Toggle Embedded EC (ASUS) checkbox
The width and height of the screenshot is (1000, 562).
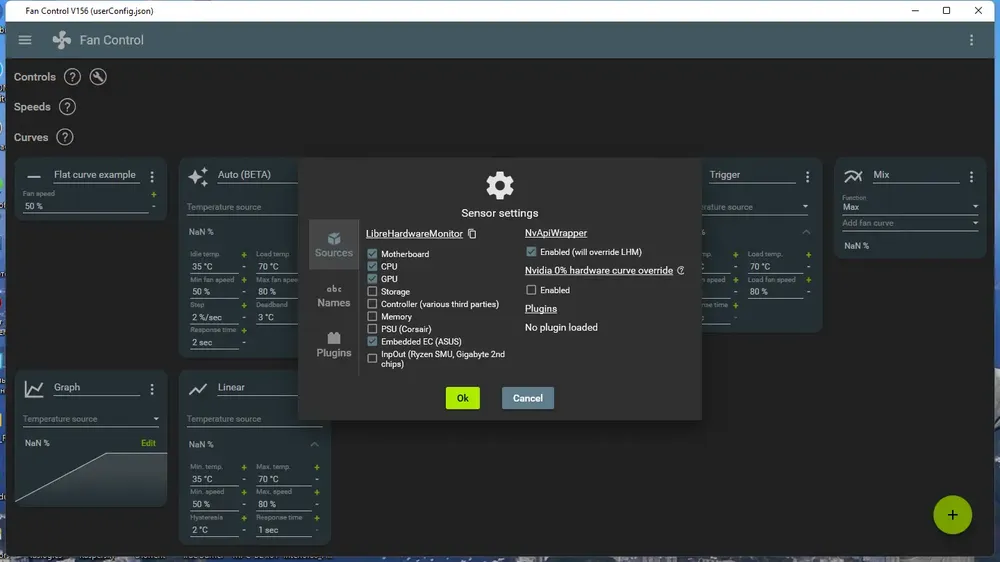coord(372,341)
